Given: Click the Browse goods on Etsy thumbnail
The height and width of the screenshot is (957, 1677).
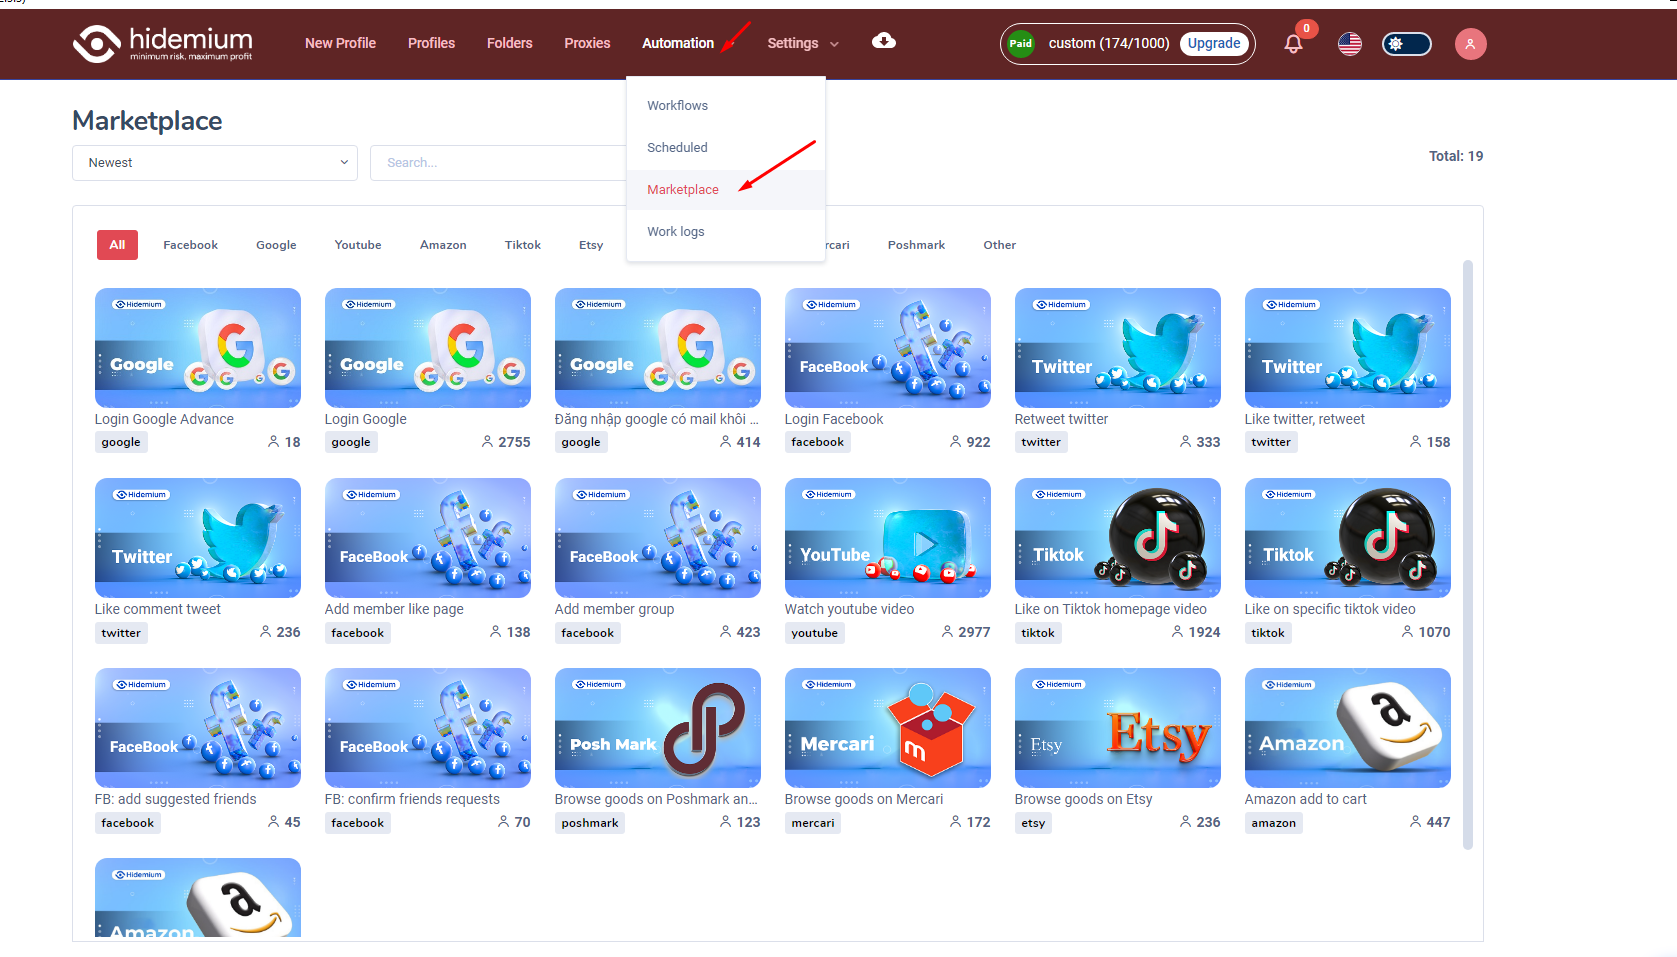Looking at the screenshot, I should [x=1117, y=728].
